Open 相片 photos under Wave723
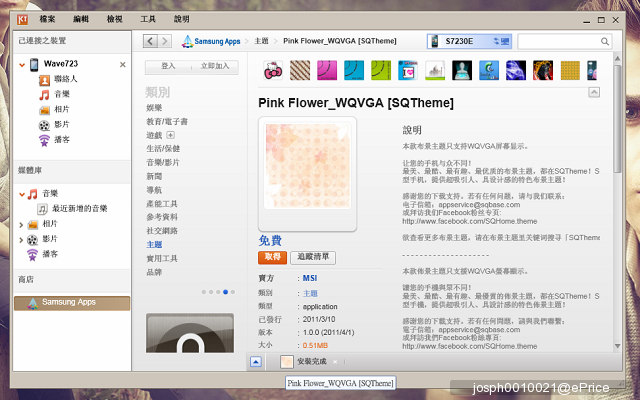This screenshot has width=640, height=400. point(62,109)
